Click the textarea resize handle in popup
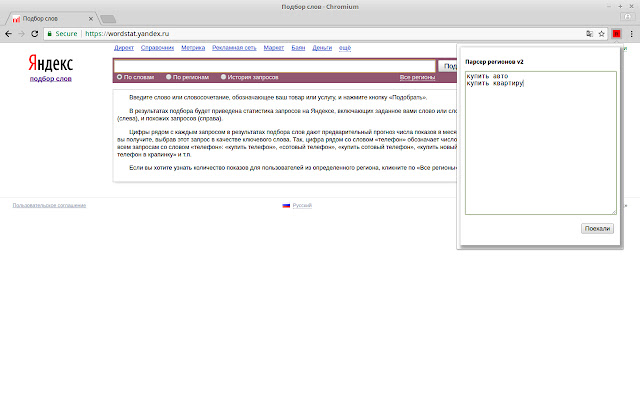Screen dimensions: 640x400 [614, 212]
